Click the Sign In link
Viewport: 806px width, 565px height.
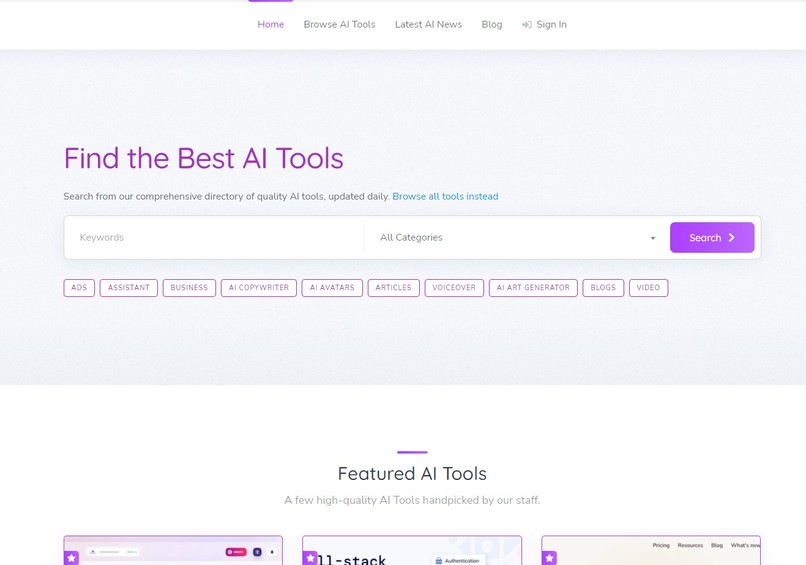[x=544, y=24]
